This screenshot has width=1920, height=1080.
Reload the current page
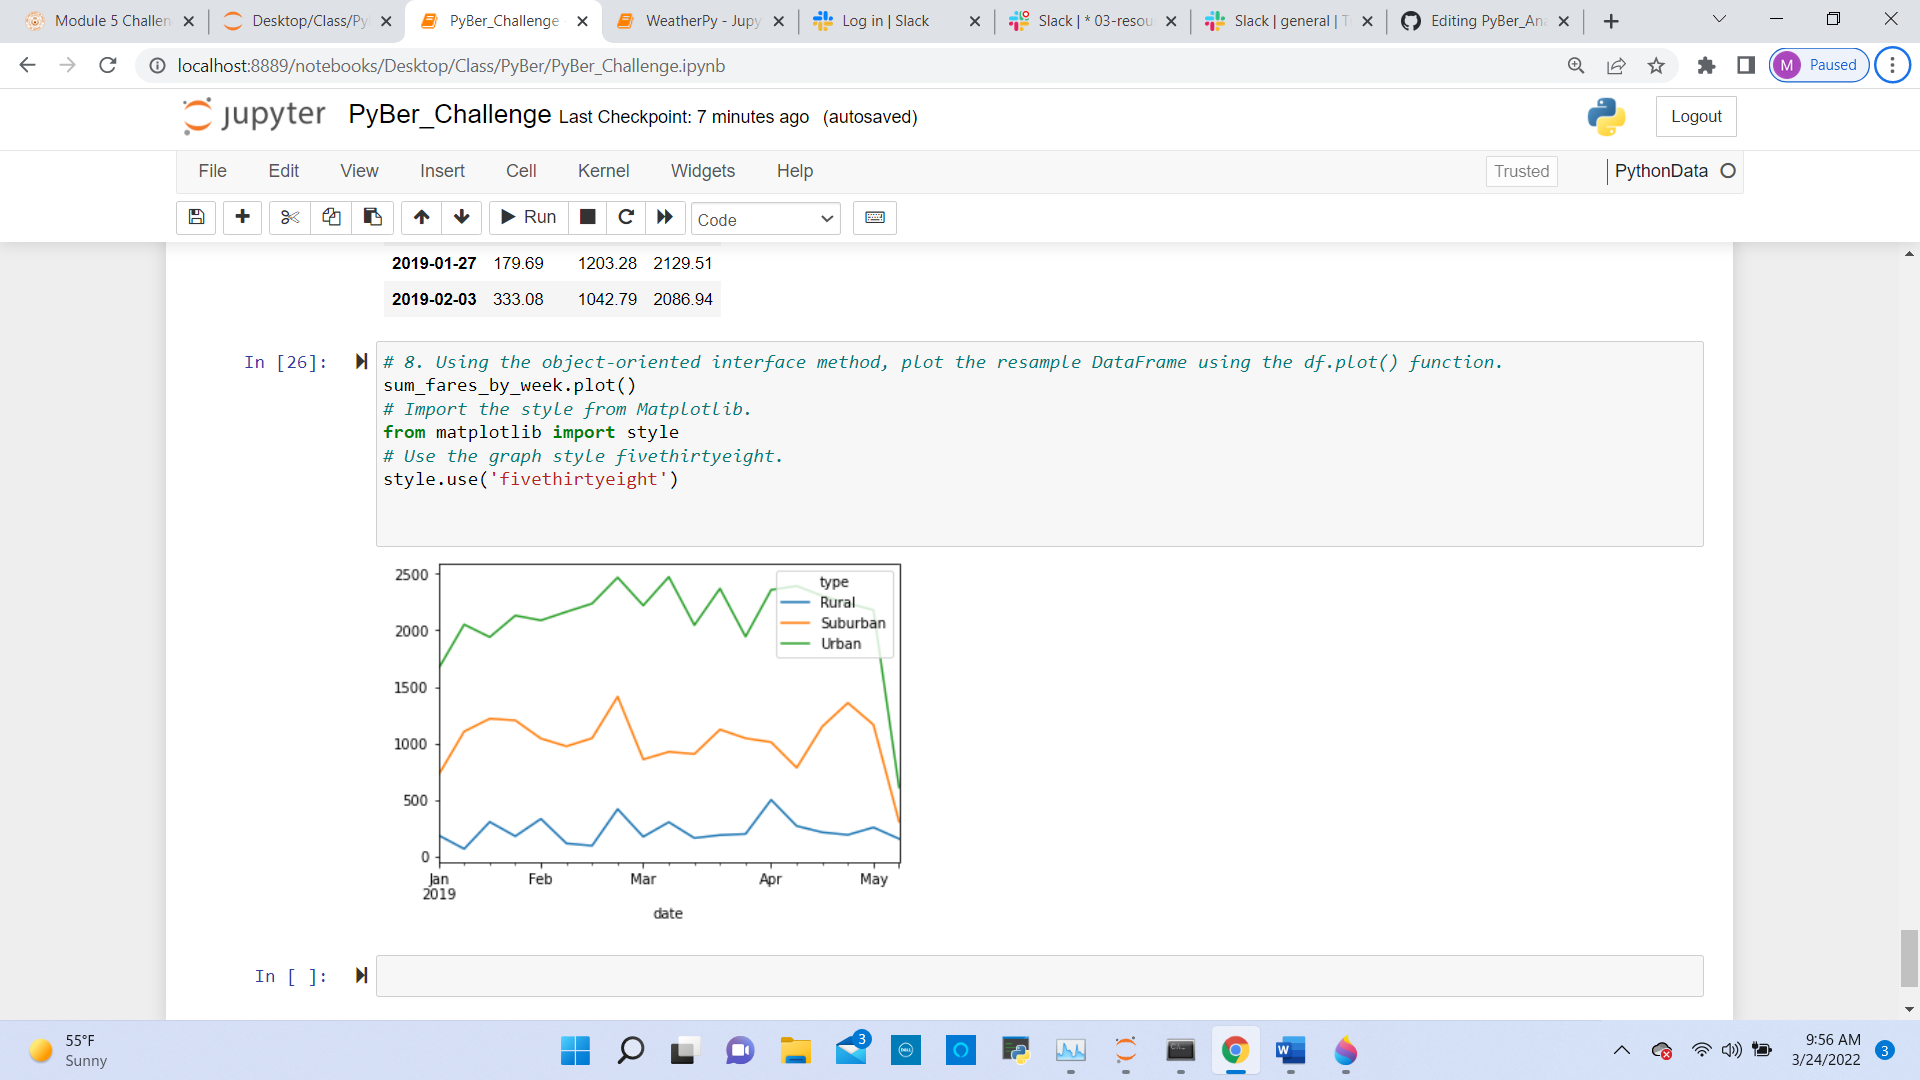(x=107, y=65)
